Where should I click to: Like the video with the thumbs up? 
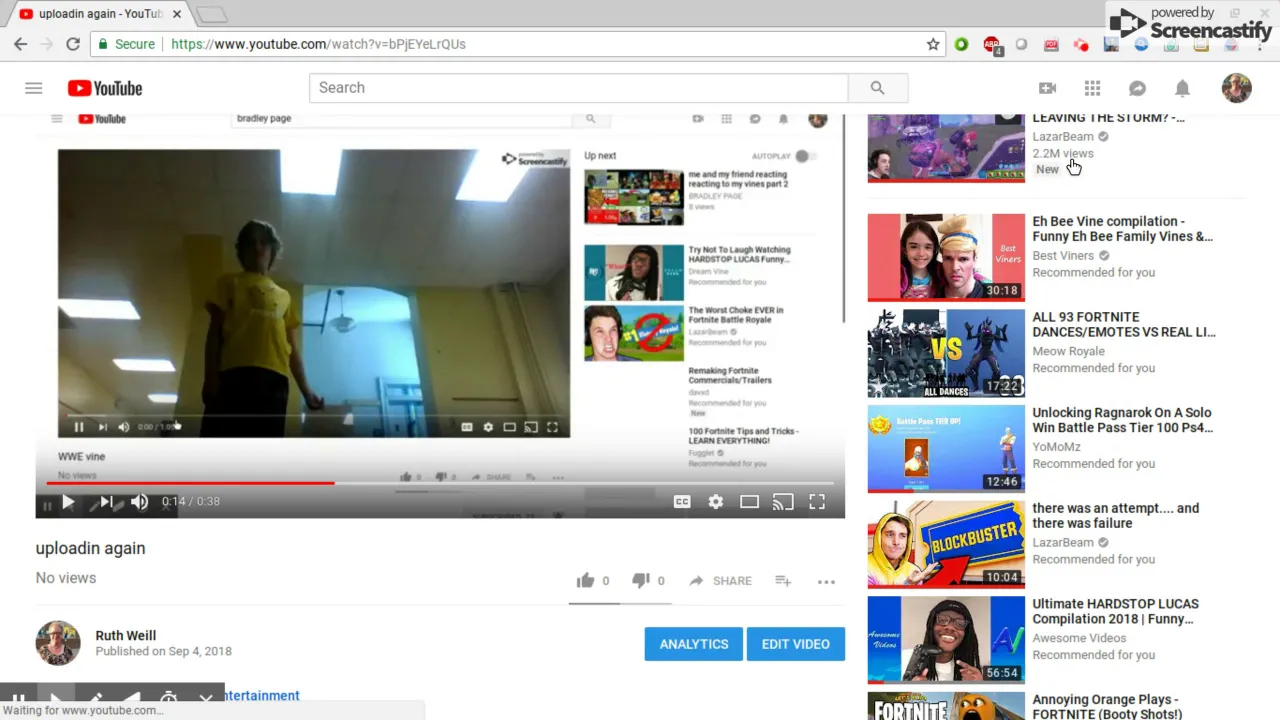tap(585, 580)
